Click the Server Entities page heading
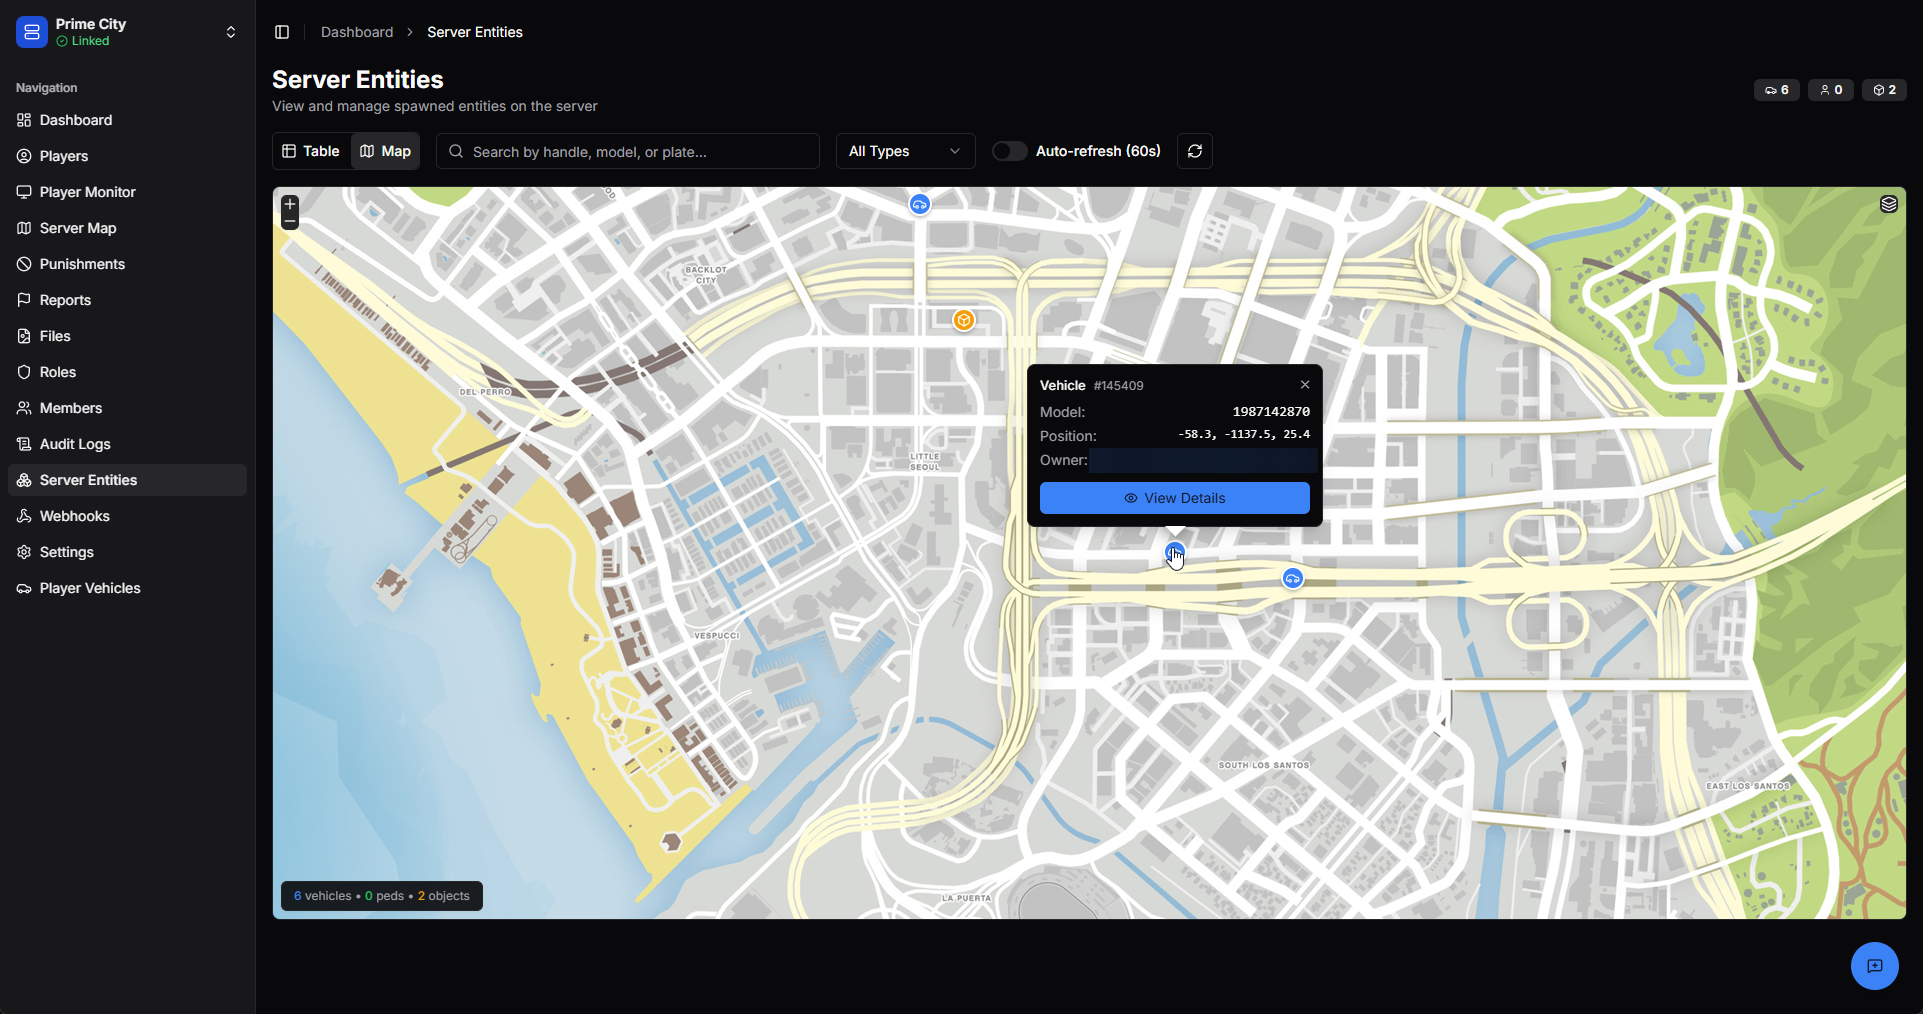 358,80
